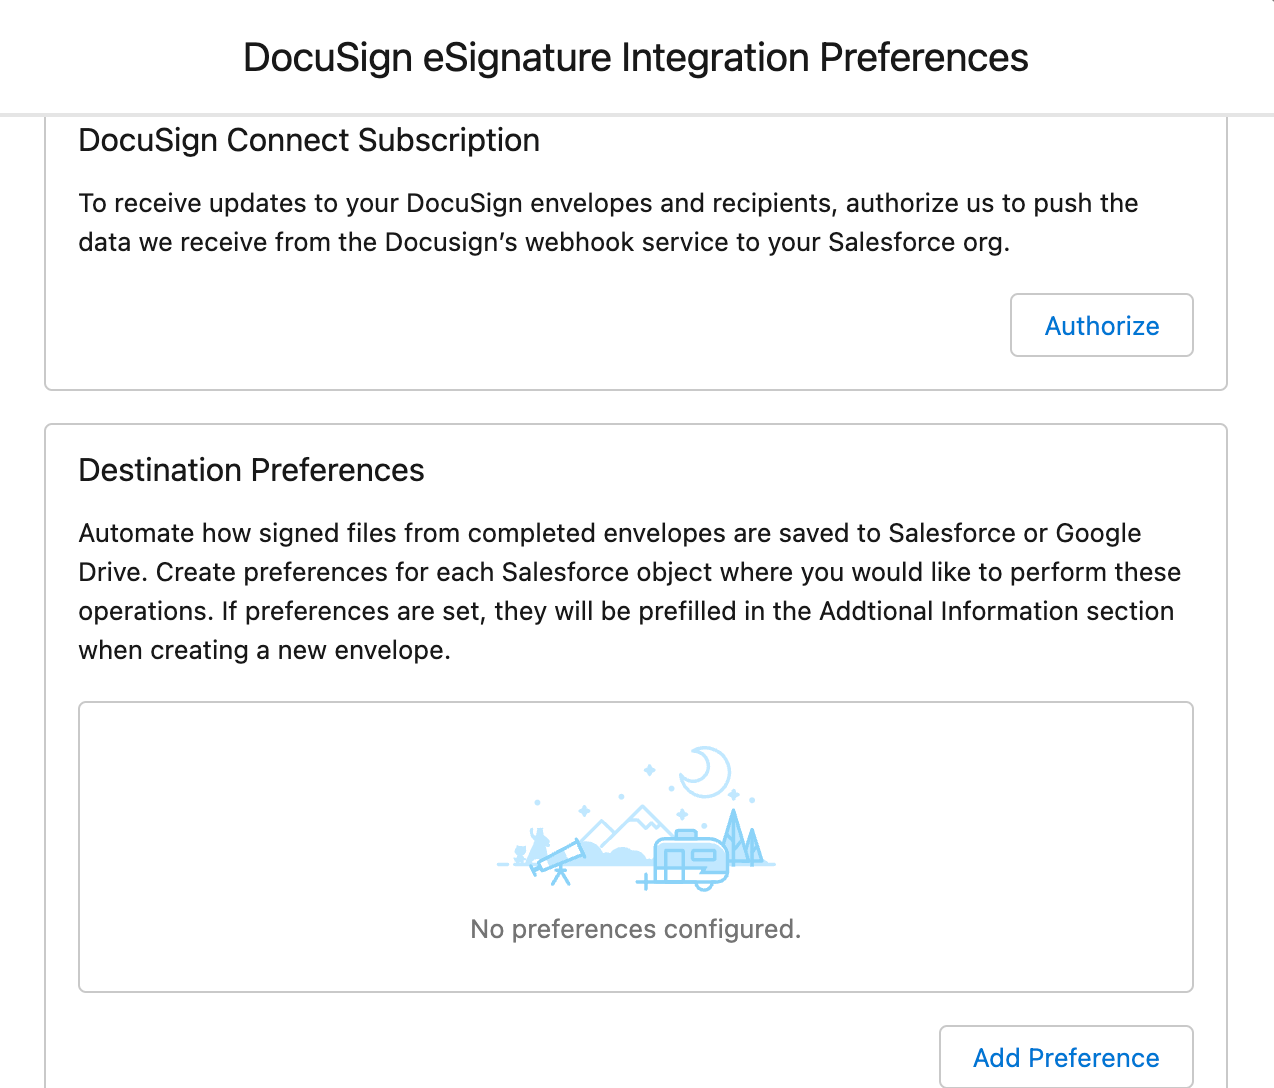Click "Addtional Information" in the description paragraph

[949, 611]
